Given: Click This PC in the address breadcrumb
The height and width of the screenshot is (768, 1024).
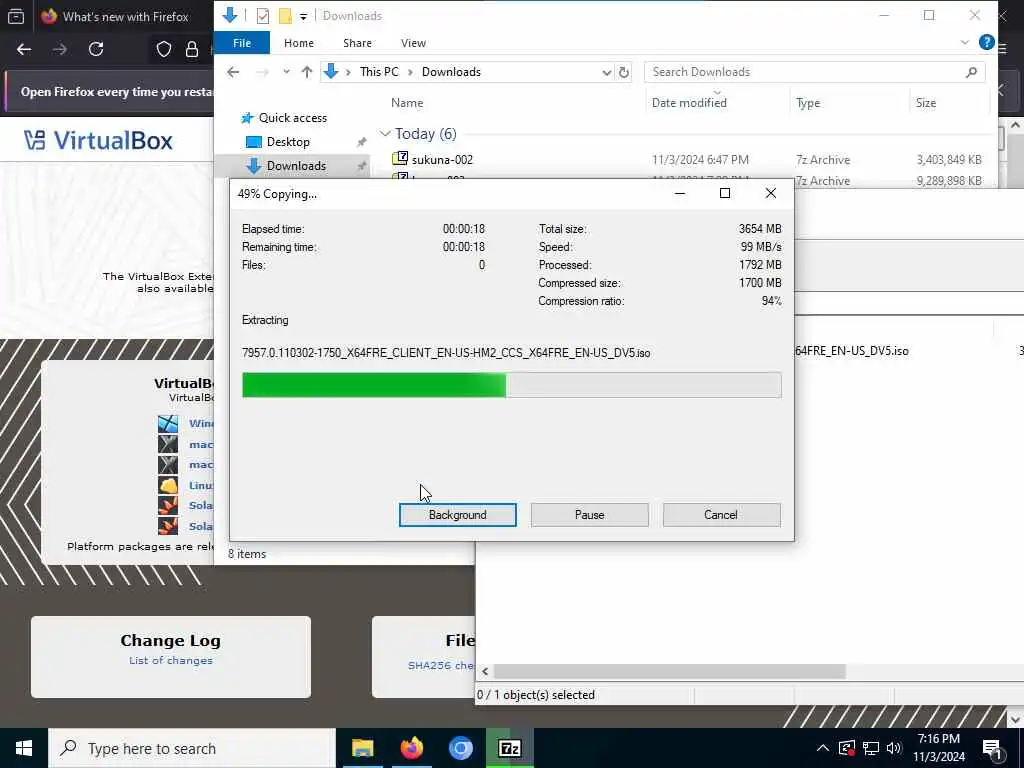Looking at the screenshot, I should (x=379, y=72).
